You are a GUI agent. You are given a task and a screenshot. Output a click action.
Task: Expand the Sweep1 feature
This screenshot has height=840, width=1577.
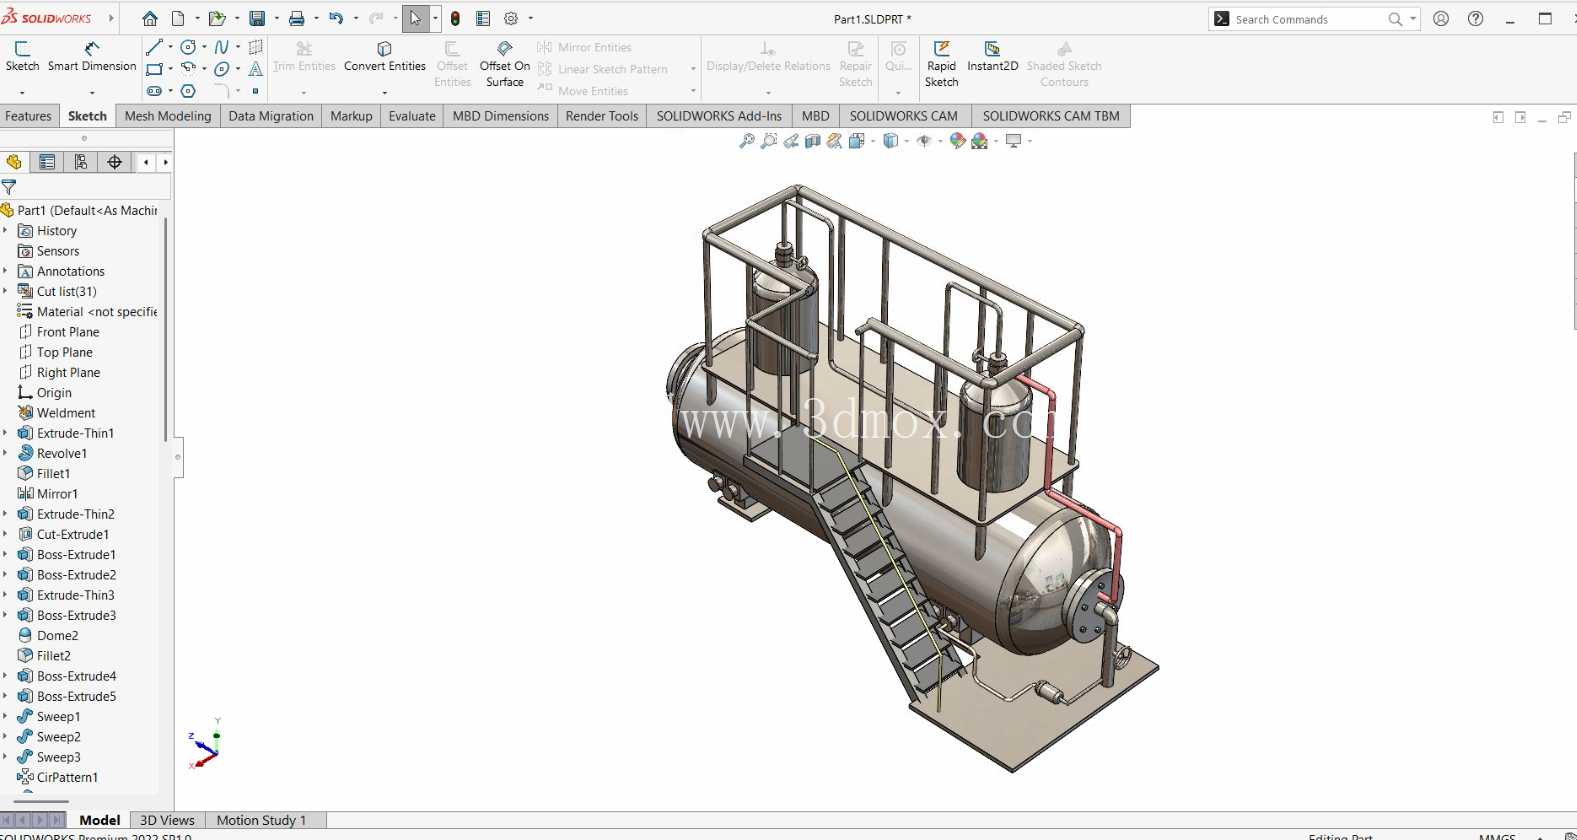[x=5, y=716]
